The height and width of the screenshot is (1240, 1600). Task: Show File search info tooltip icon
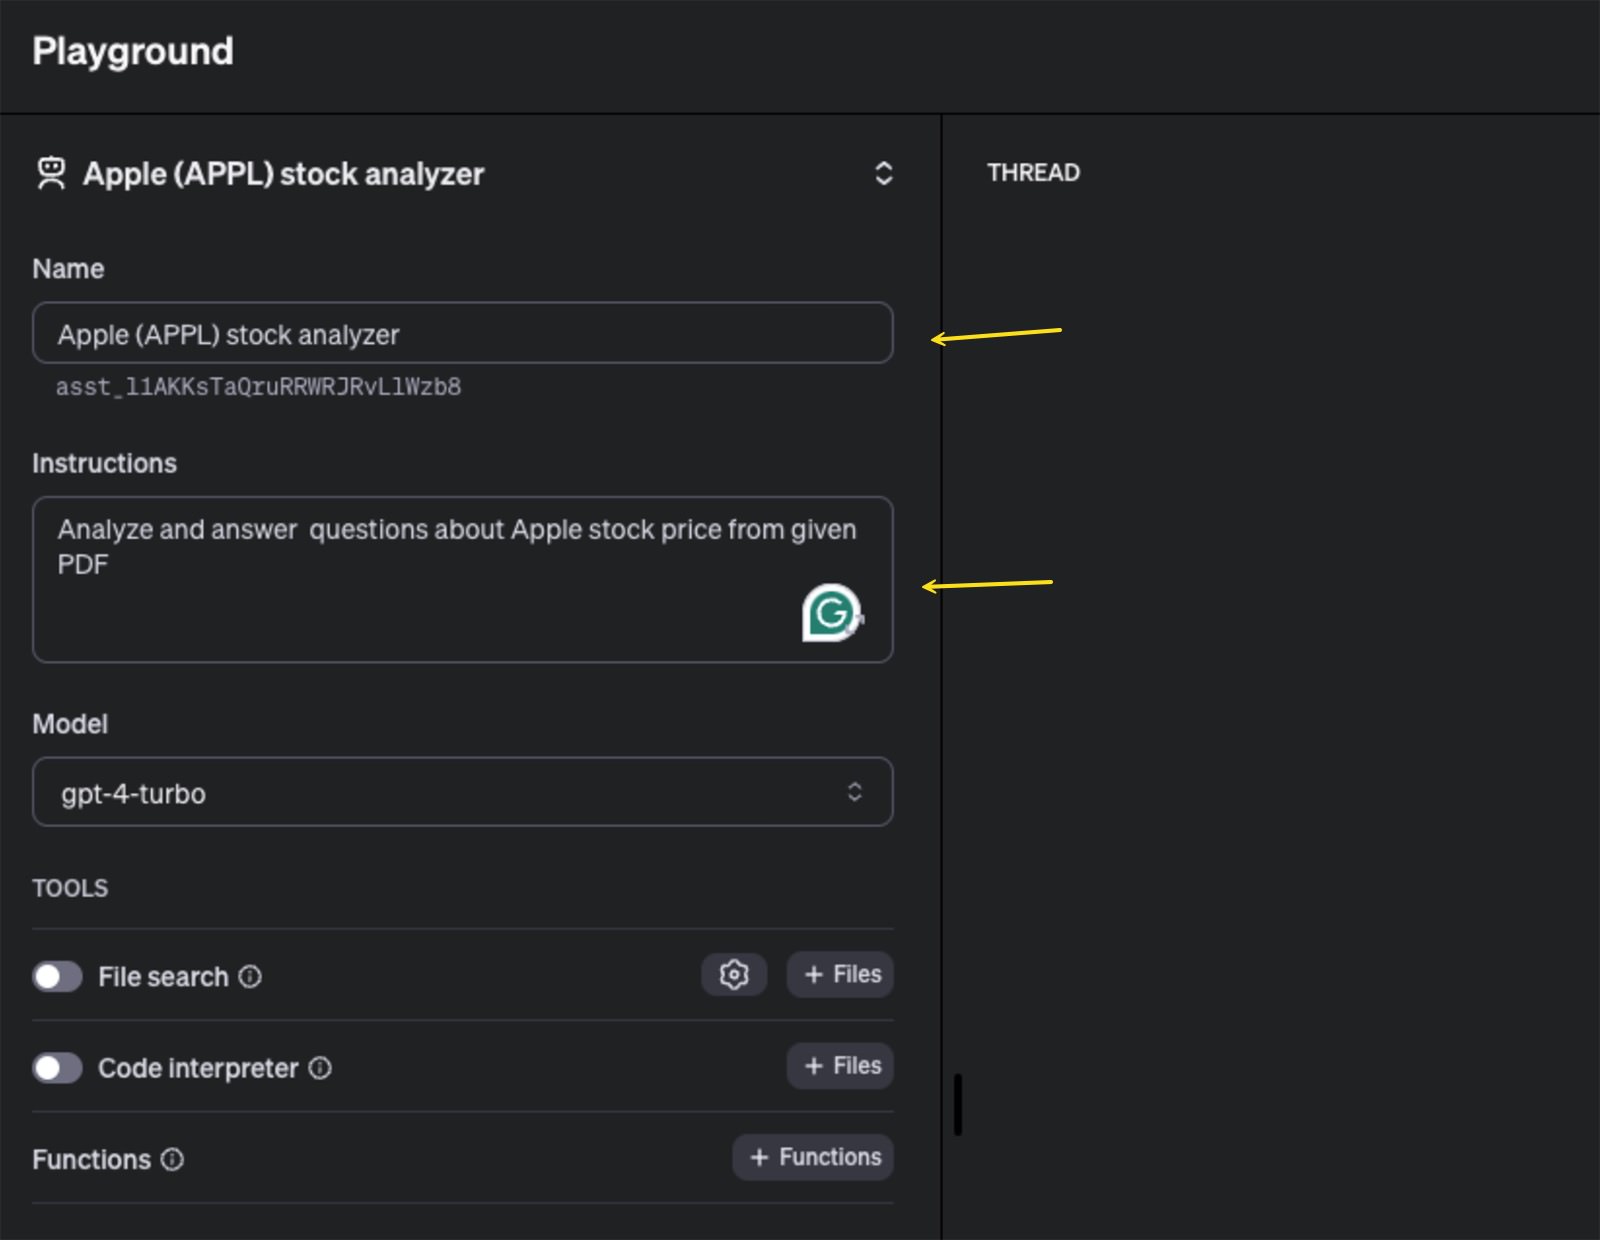pyautogui.click(x=250, y=977)
